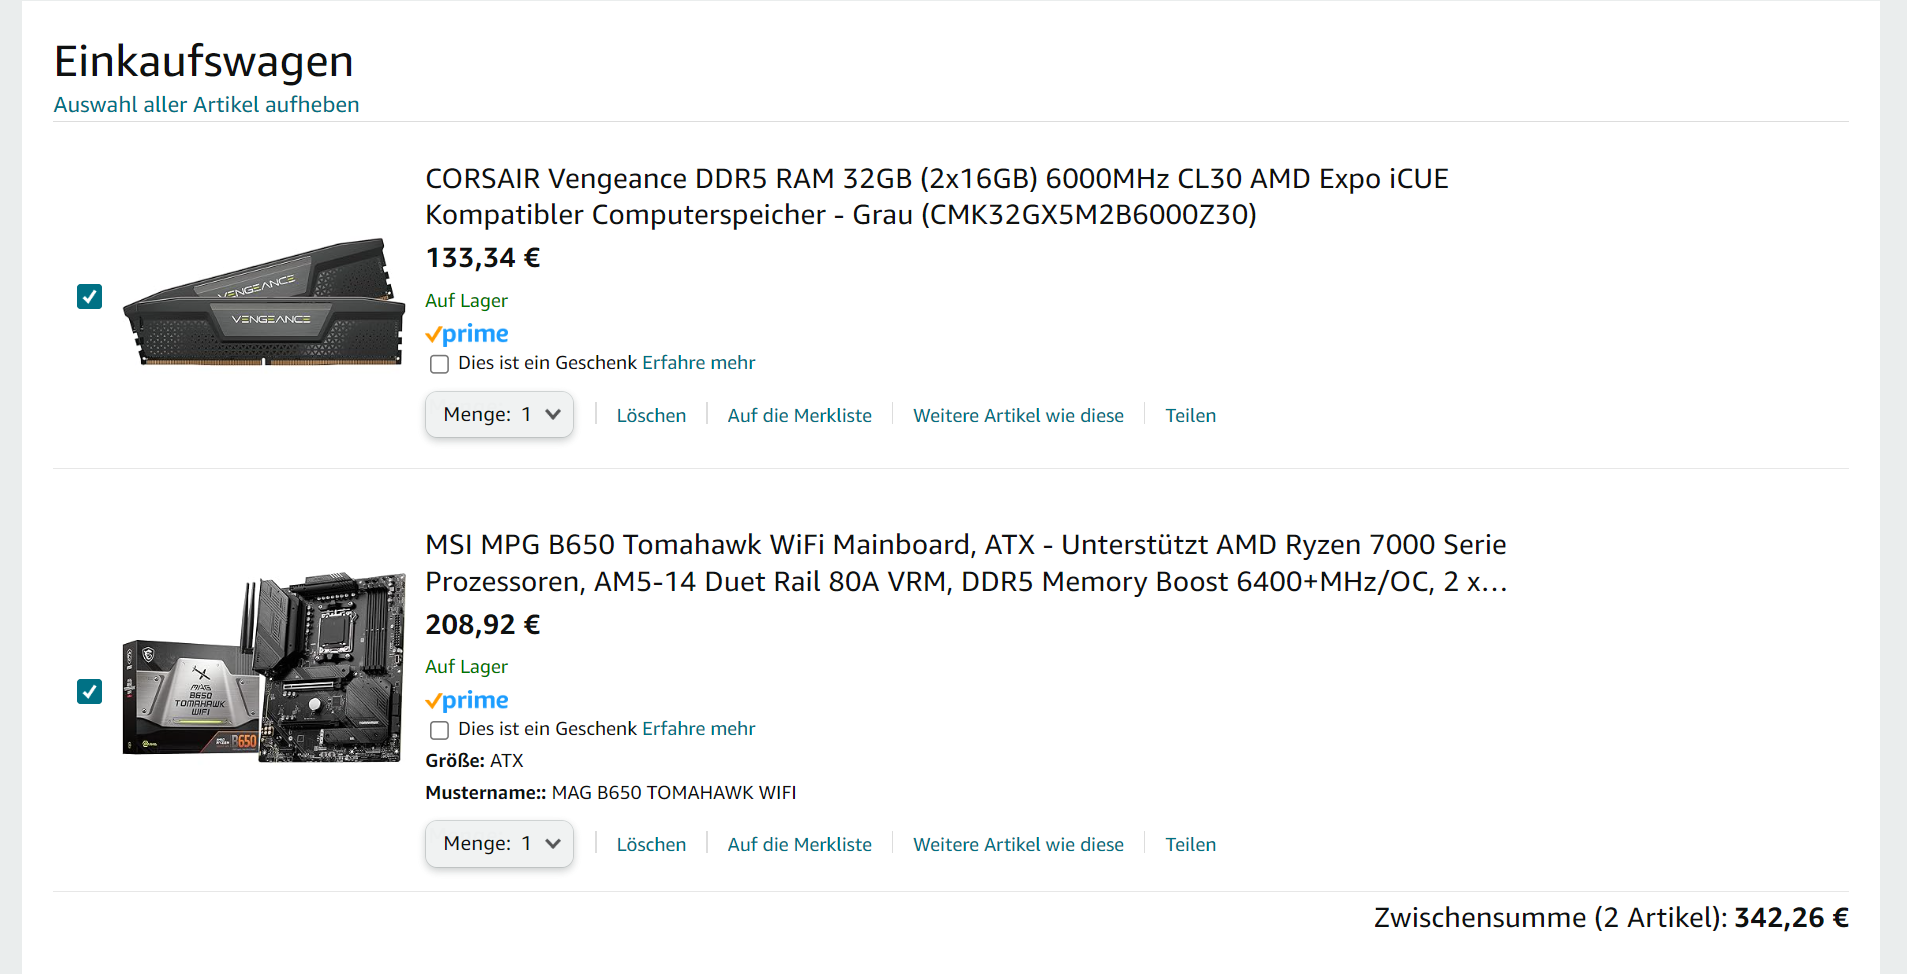
Task: Open the Menge dropdown for the MSI mainboard
Action: point(499,844)
